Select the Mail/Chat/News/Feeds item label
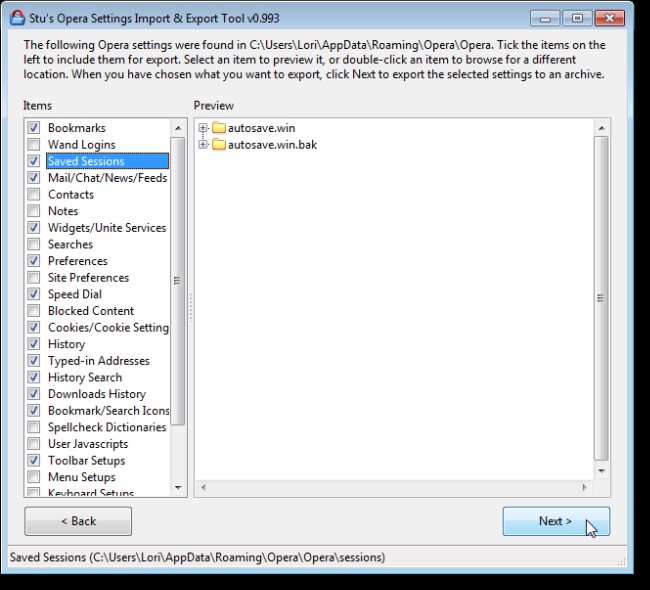Image resolution: width=650 pixels, height=590 pixels. click(107, 177)
